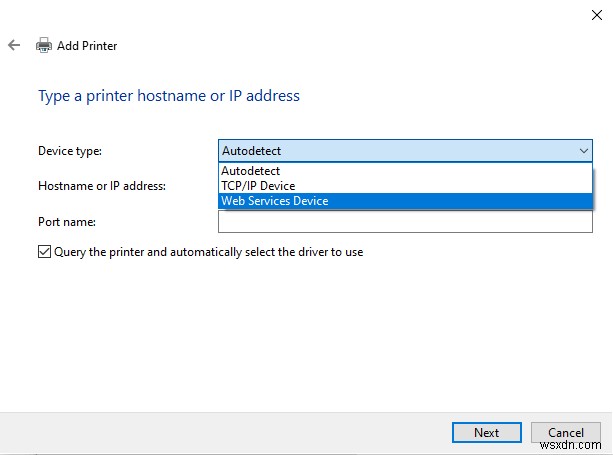The image size is (613, 455).
Task: Click the empty title bar area
Action: pos(300,14)
